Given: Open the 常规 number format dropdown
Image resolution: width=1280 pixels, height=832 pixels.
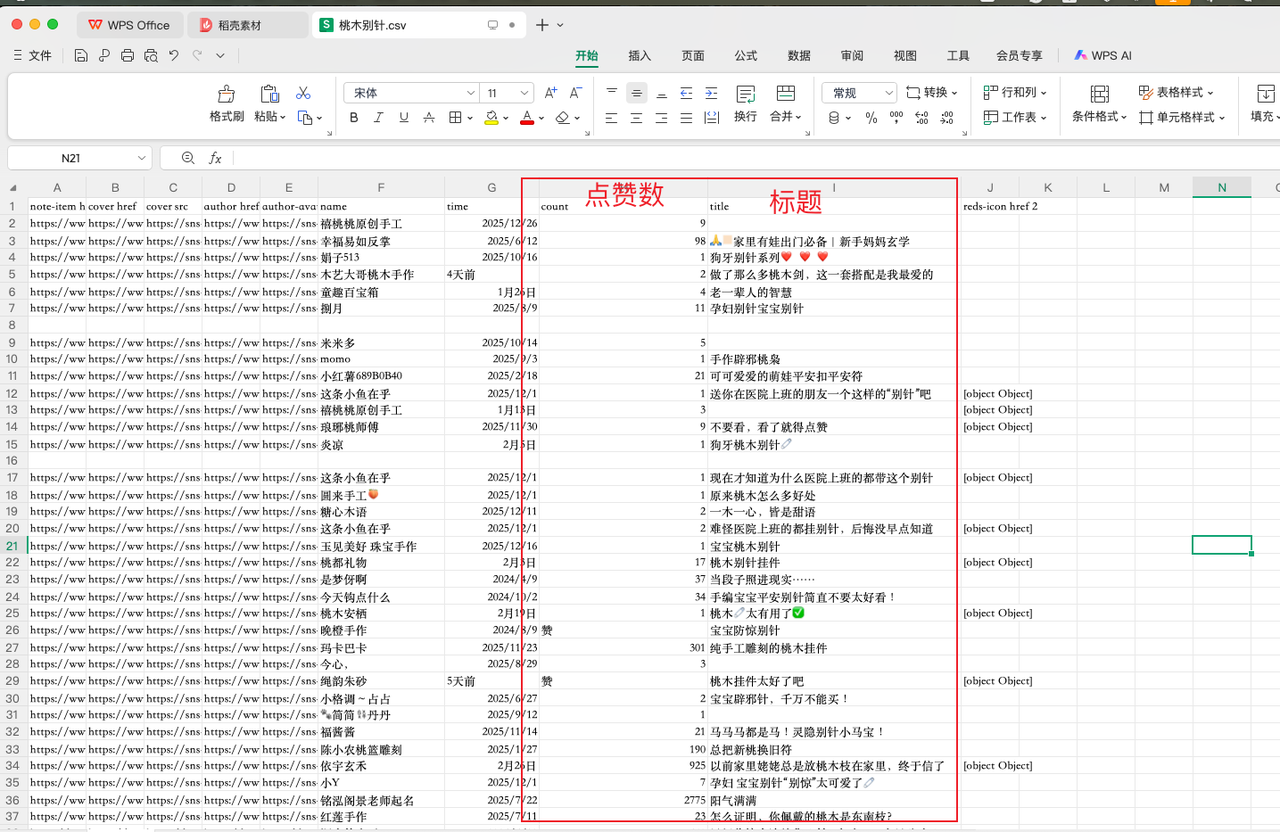Looking at the screenshot, I should click(x=888, y=93).
